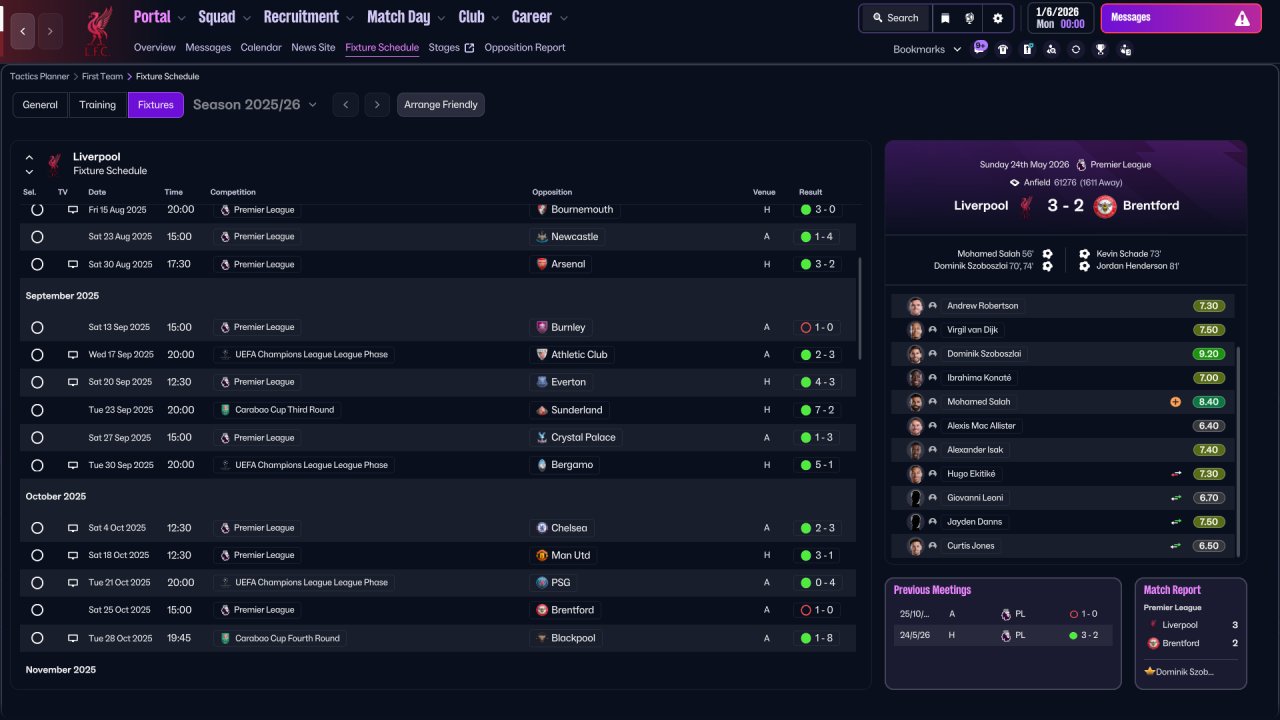Open the Overview sub-menu item
The height and width of the screenshot is (720, 1280).
(154, 48)
